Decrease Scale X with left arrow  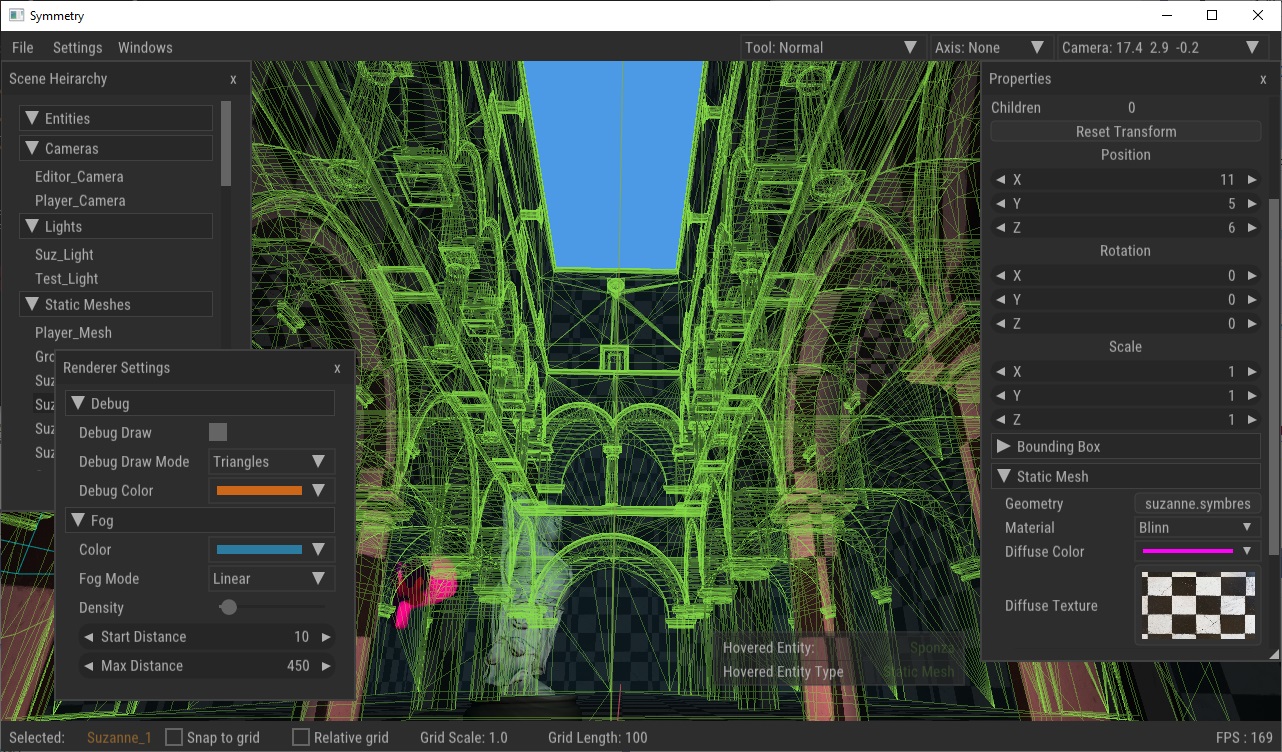(1000, 371)
